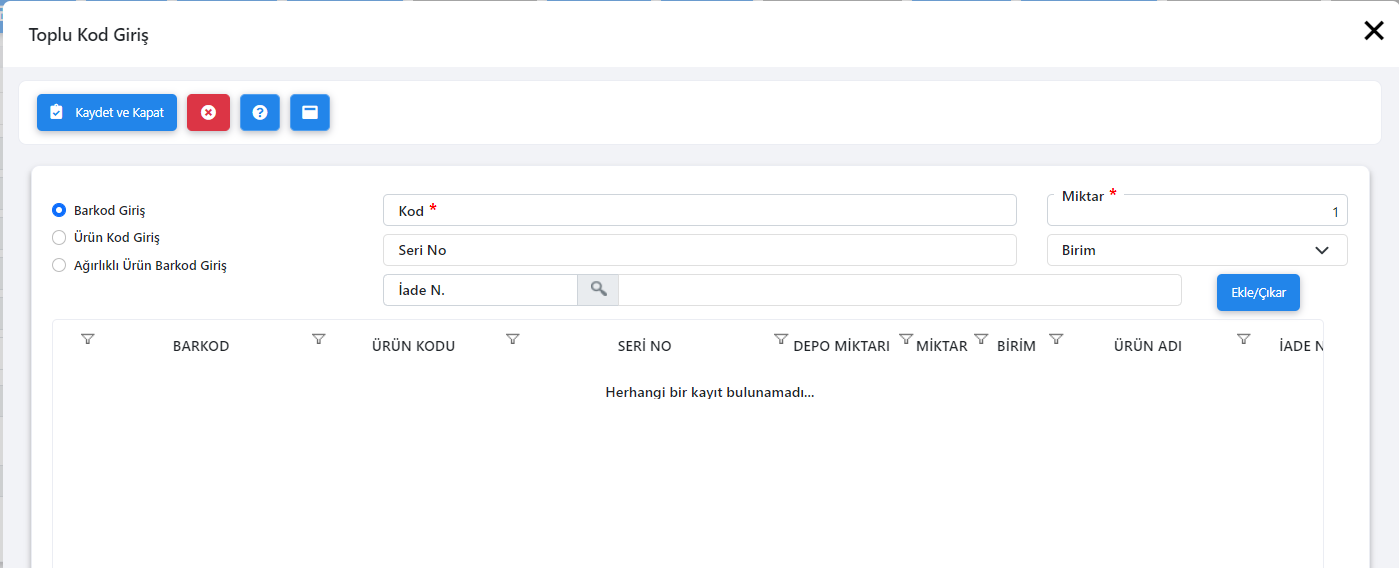Open filter icon left of İADE N column
This screenshot has width=1399, height=568.
coord(1244,339)
